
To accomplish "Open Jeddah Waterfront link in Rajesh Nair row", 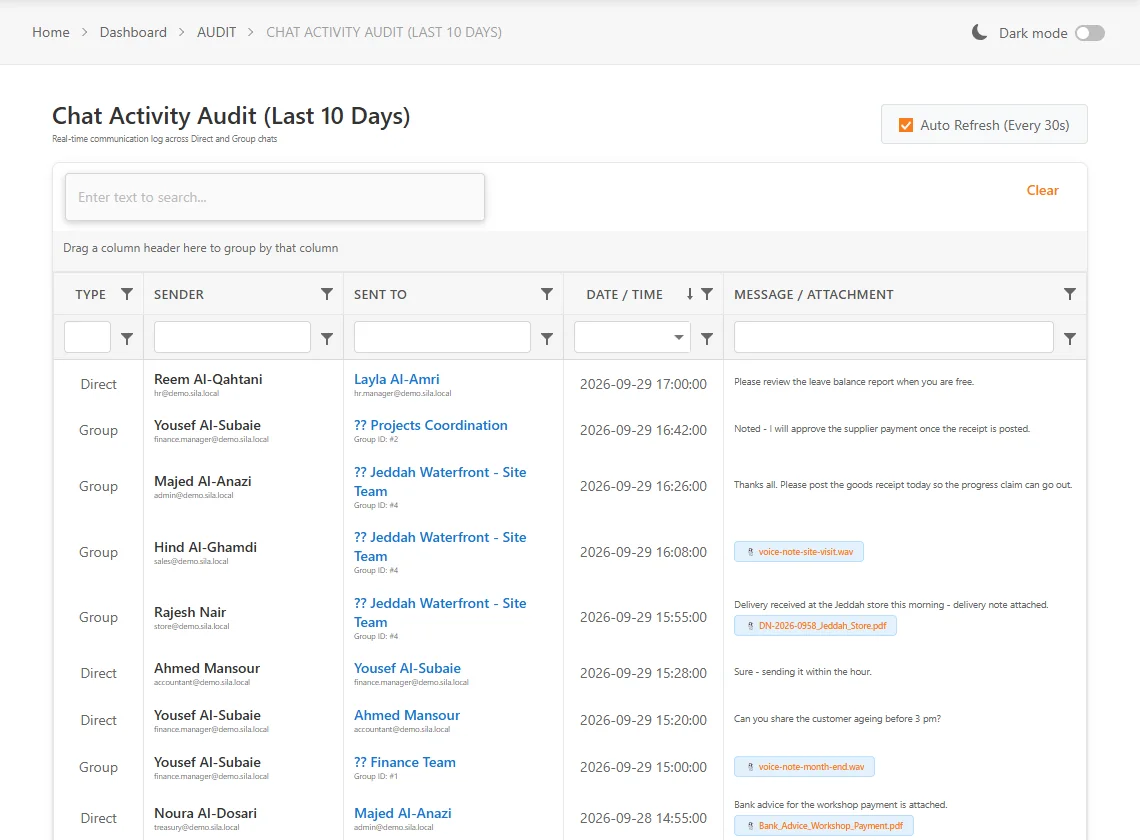I will click(440, 612).
